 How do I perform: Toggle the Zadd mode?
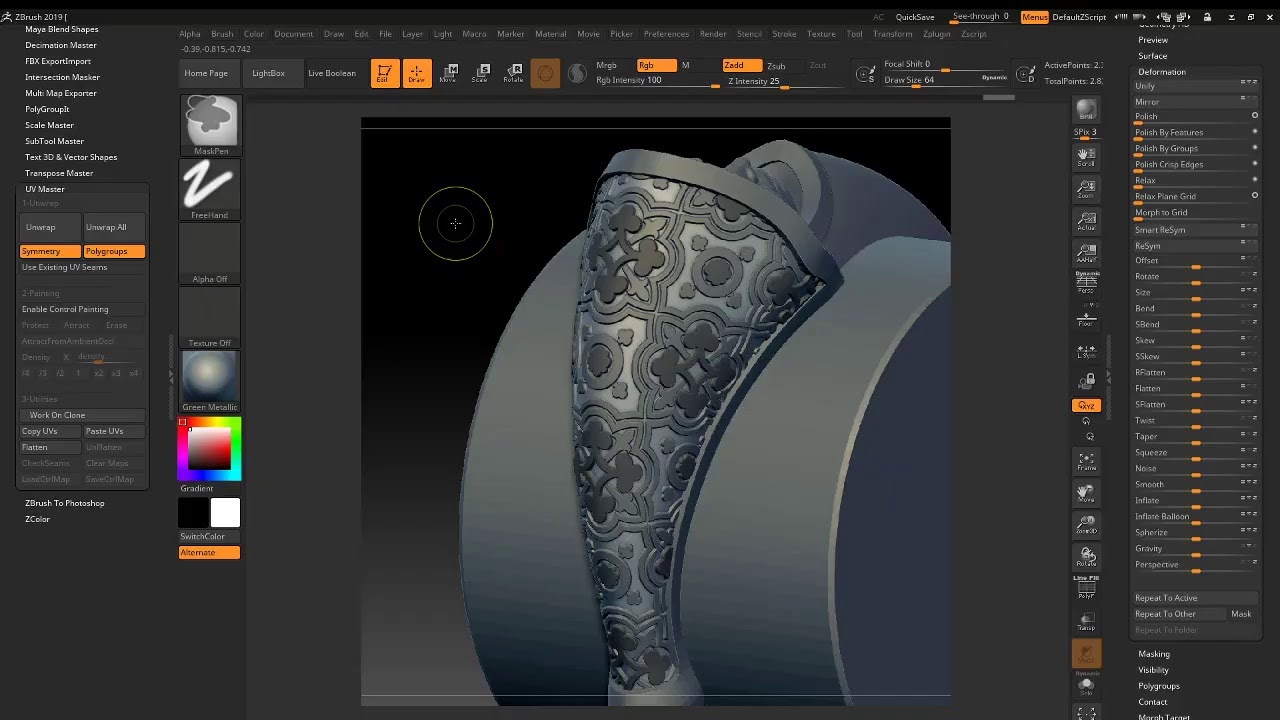tap(742, 65)
